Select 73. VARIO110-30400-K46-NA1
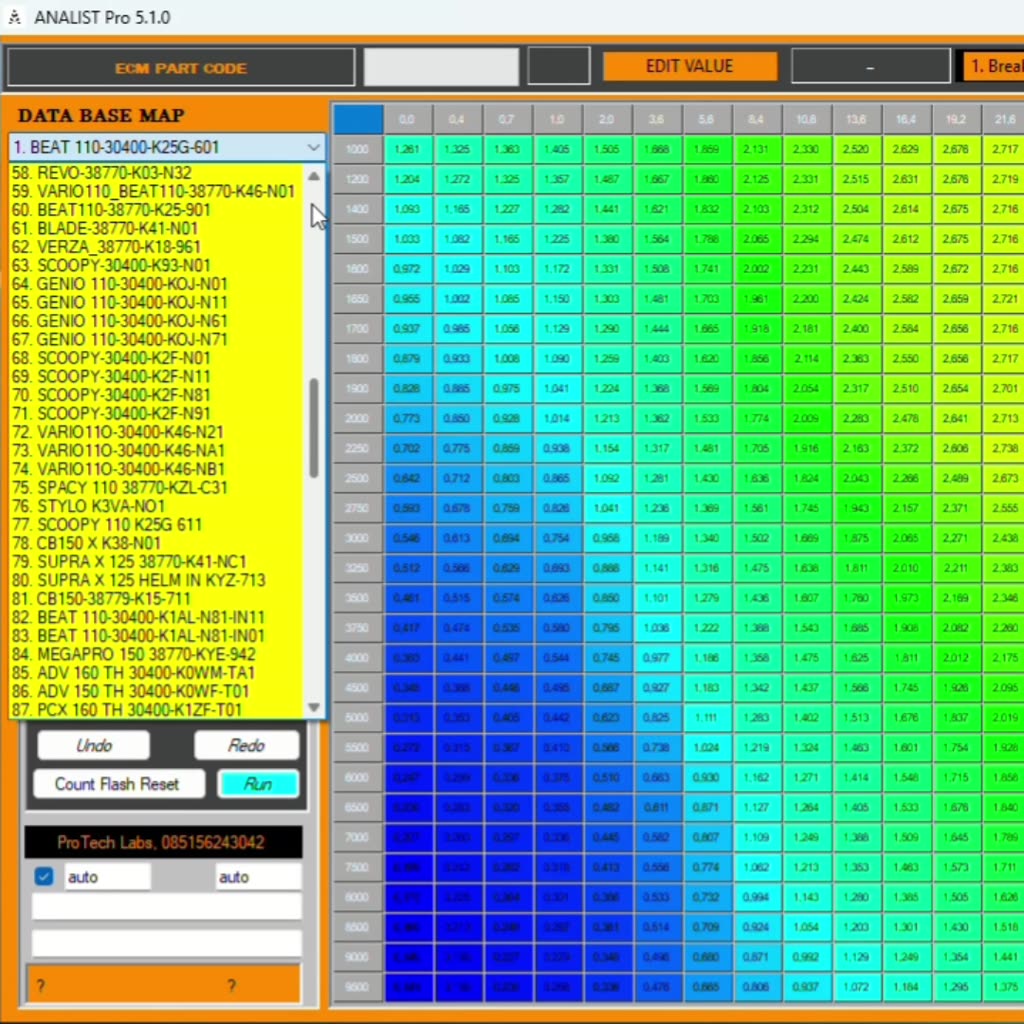 (155, 451)
